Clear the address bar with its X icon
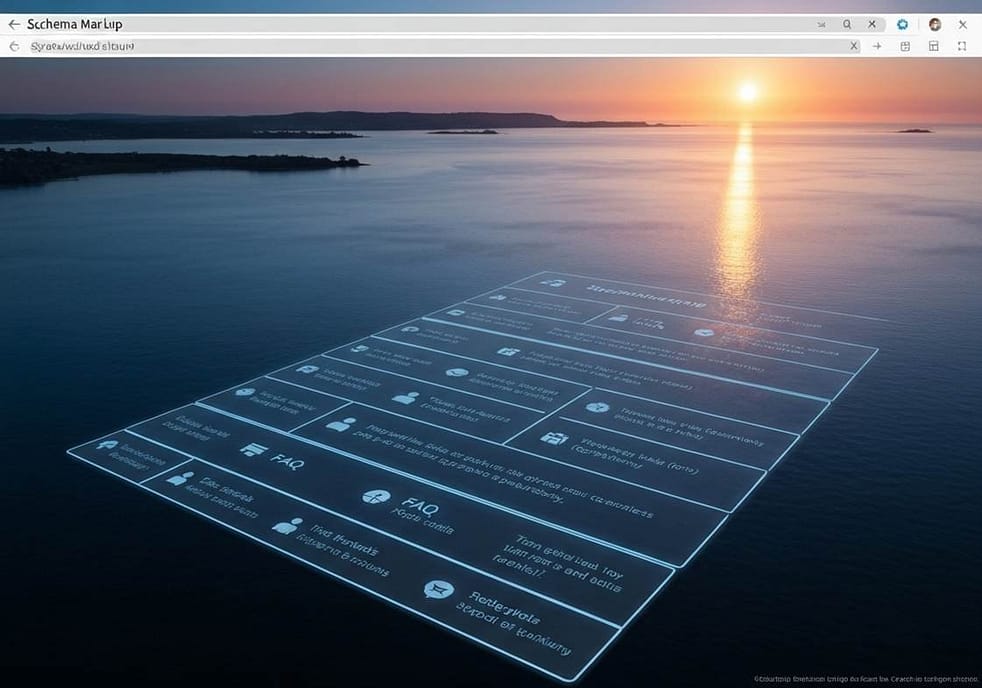This screenshot has height=688, width=982. tap(854, 46)
